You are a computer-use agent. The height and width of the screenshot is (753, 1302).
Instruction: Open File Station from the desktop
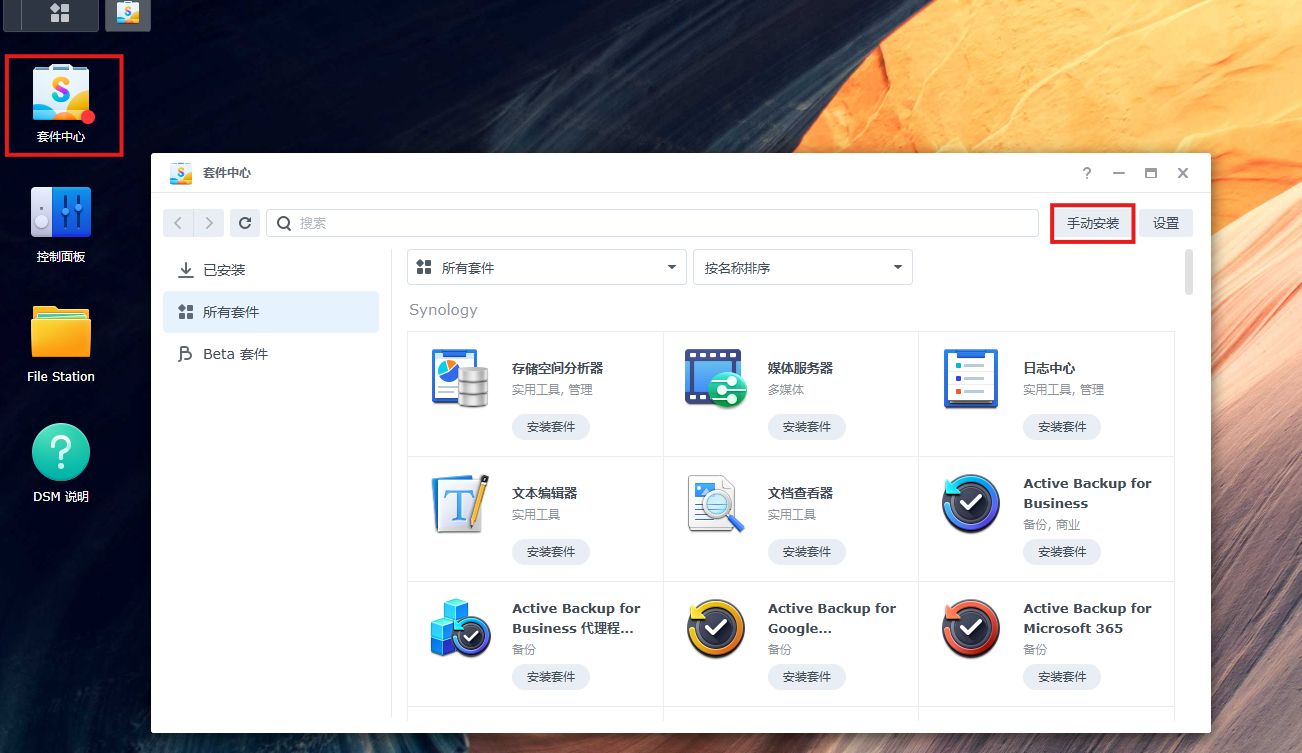tap(61, 333)
